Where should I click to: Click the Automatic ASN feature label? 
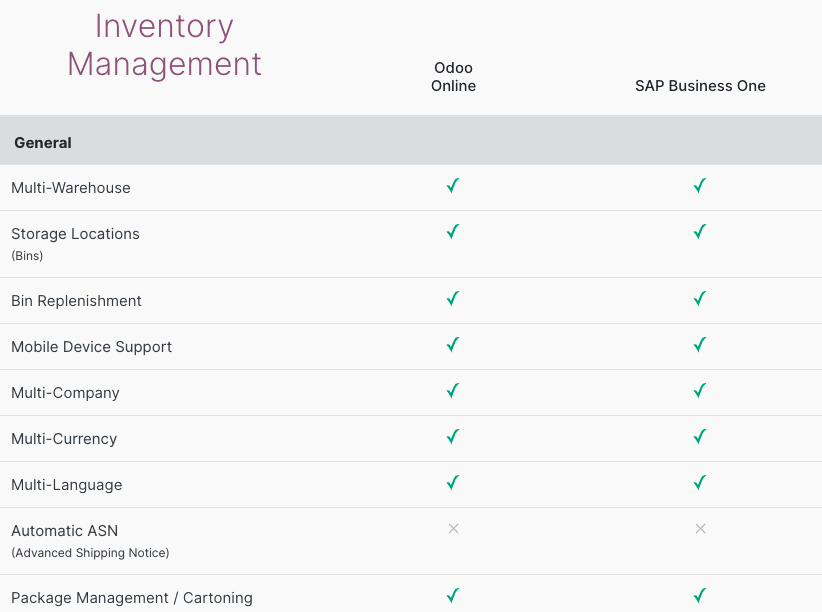[x=64, y=531]
